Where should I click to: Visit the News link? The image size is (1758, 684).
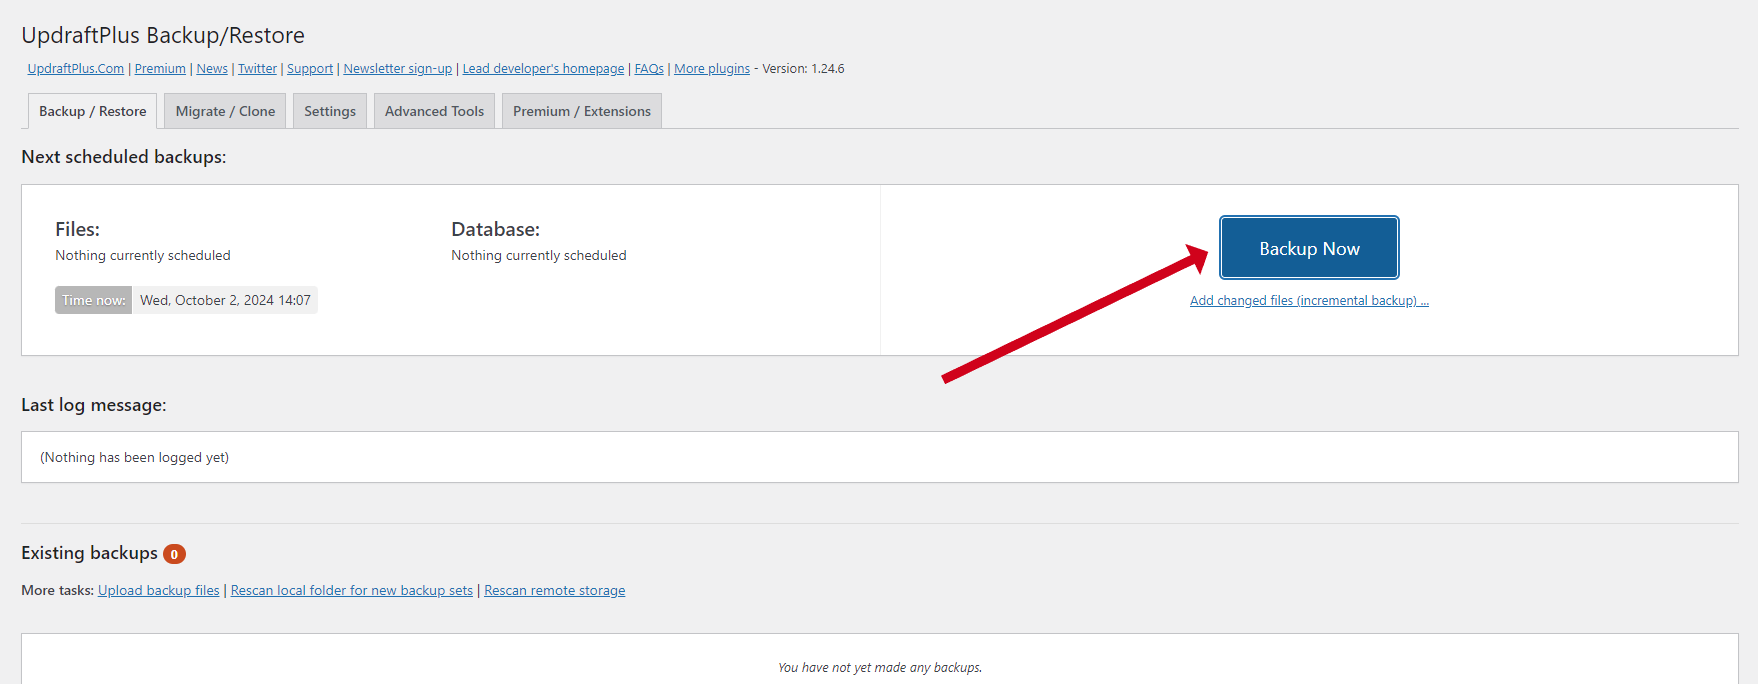pyautogui.click(x=212, y=69)
